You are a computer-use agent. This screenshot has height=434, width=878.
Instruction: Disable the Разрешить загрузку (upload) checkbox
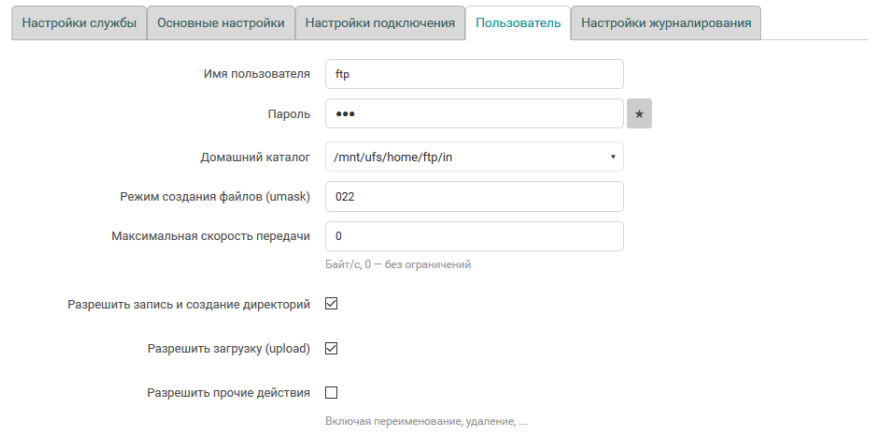pos(332,348)
